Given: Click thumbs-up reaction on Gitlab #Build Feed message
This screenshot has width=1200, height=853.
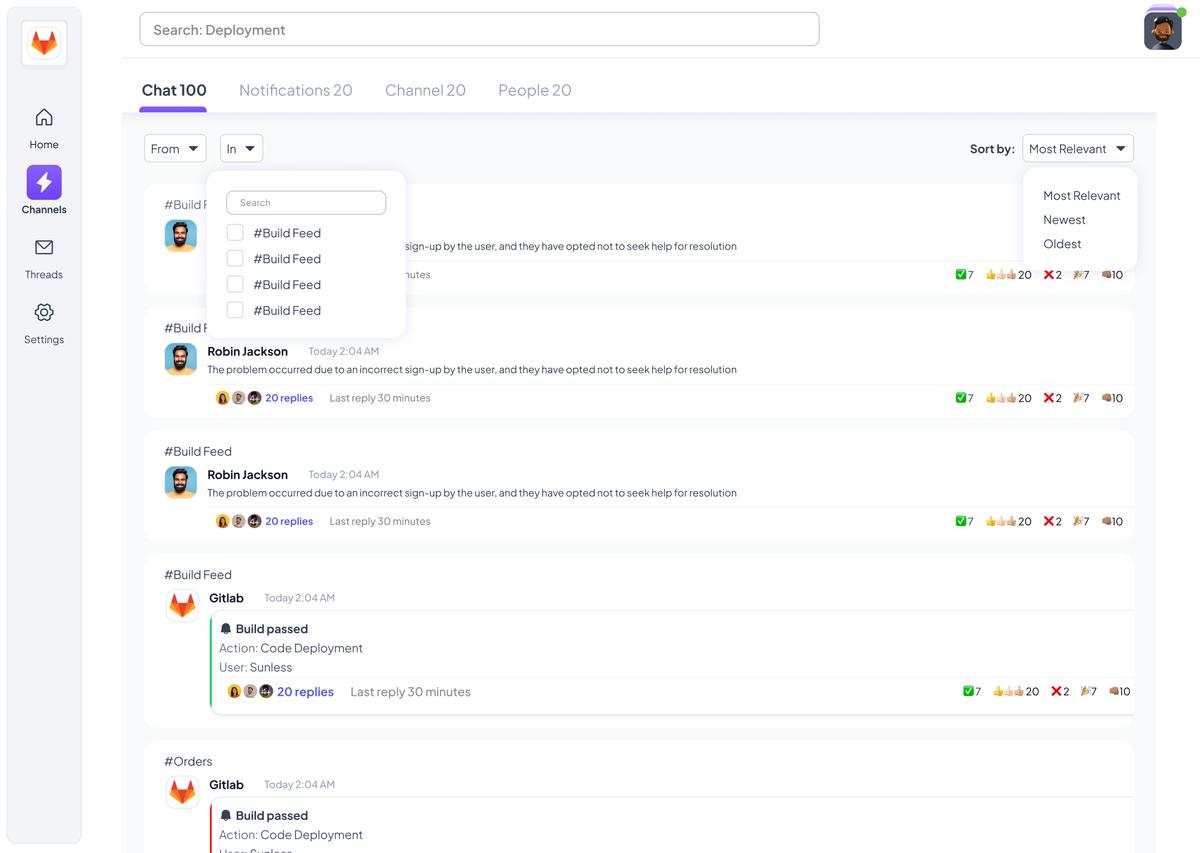Looking at the screenshot, I should [1015, 691].
